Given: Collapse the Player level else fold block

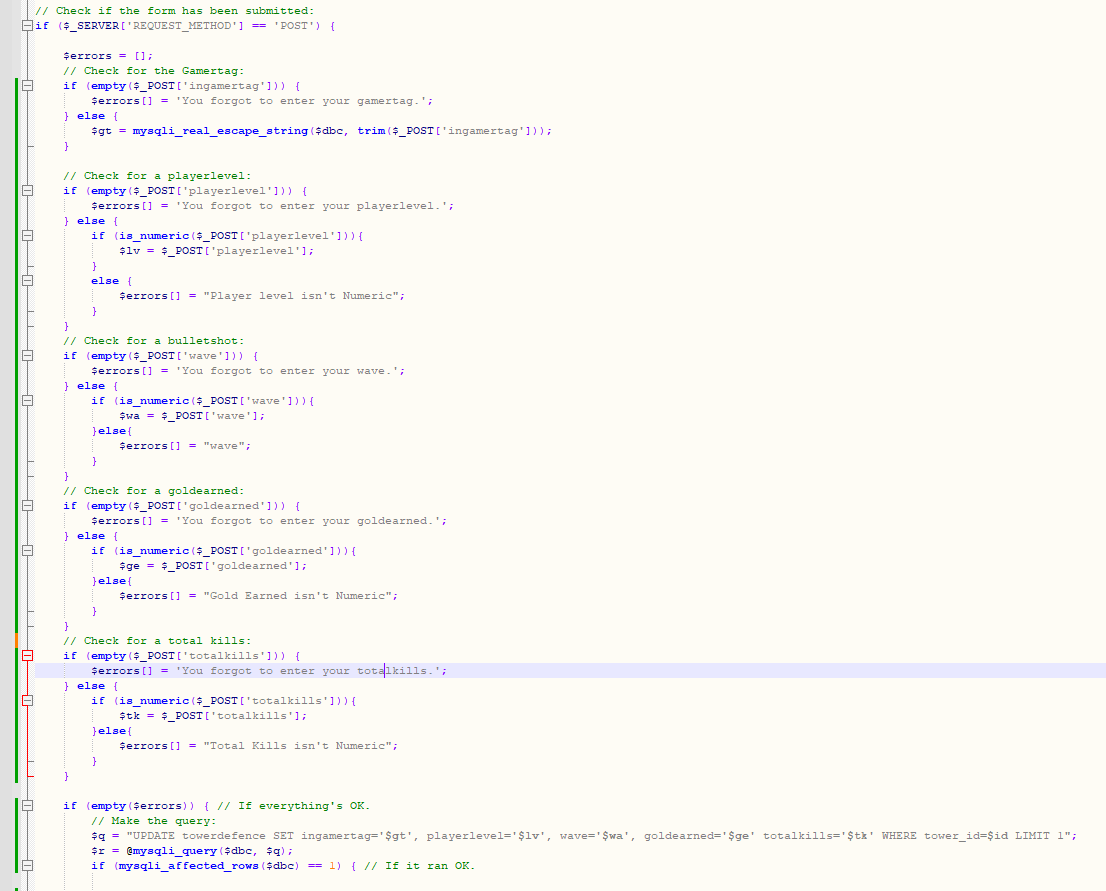Looking at the screenshot, I should pos(27,280).
